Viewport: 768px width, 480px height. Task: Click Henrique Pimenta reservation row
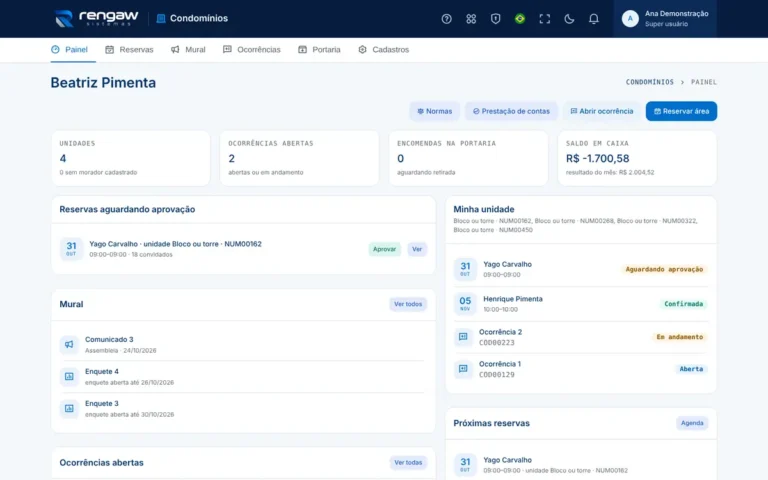click(x=580, y=304)
